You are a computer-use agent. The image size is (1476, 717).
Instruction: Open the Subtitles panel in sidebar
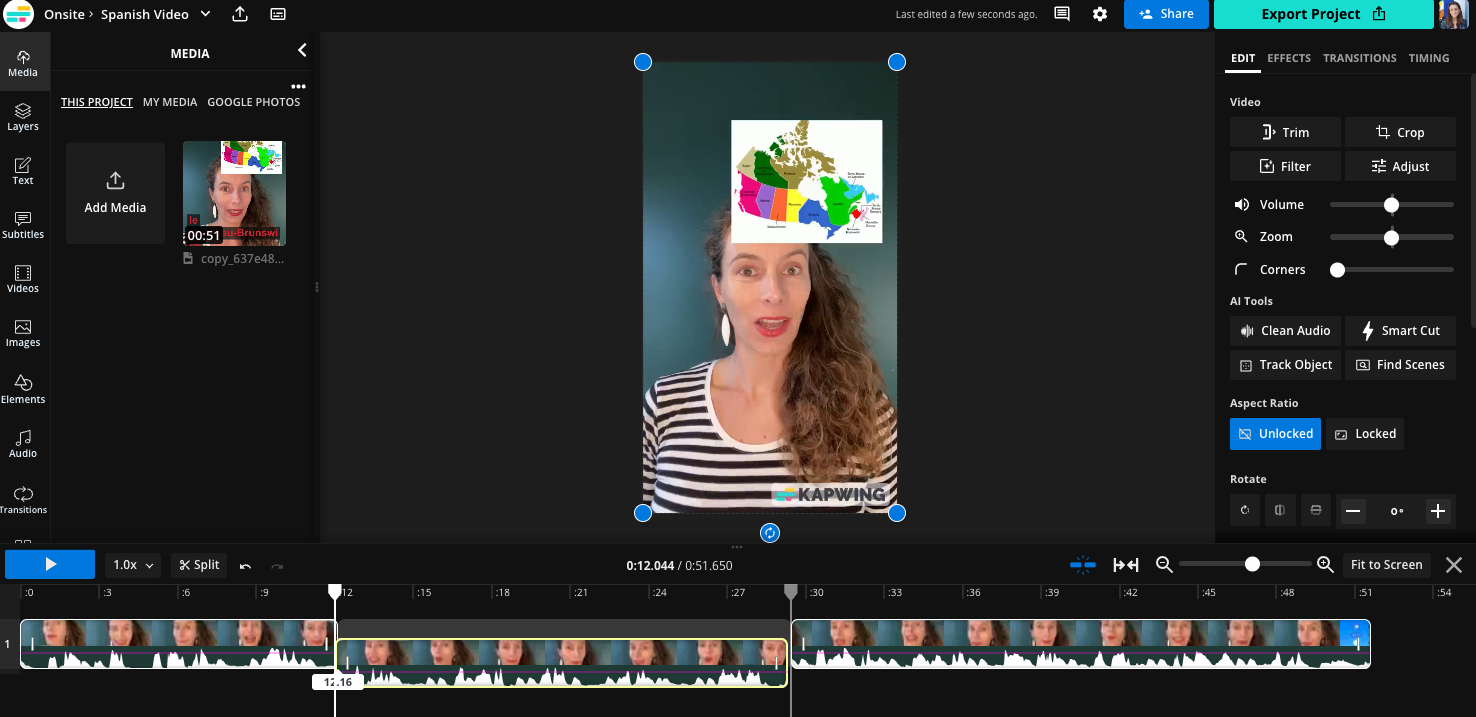click(23, 225)
